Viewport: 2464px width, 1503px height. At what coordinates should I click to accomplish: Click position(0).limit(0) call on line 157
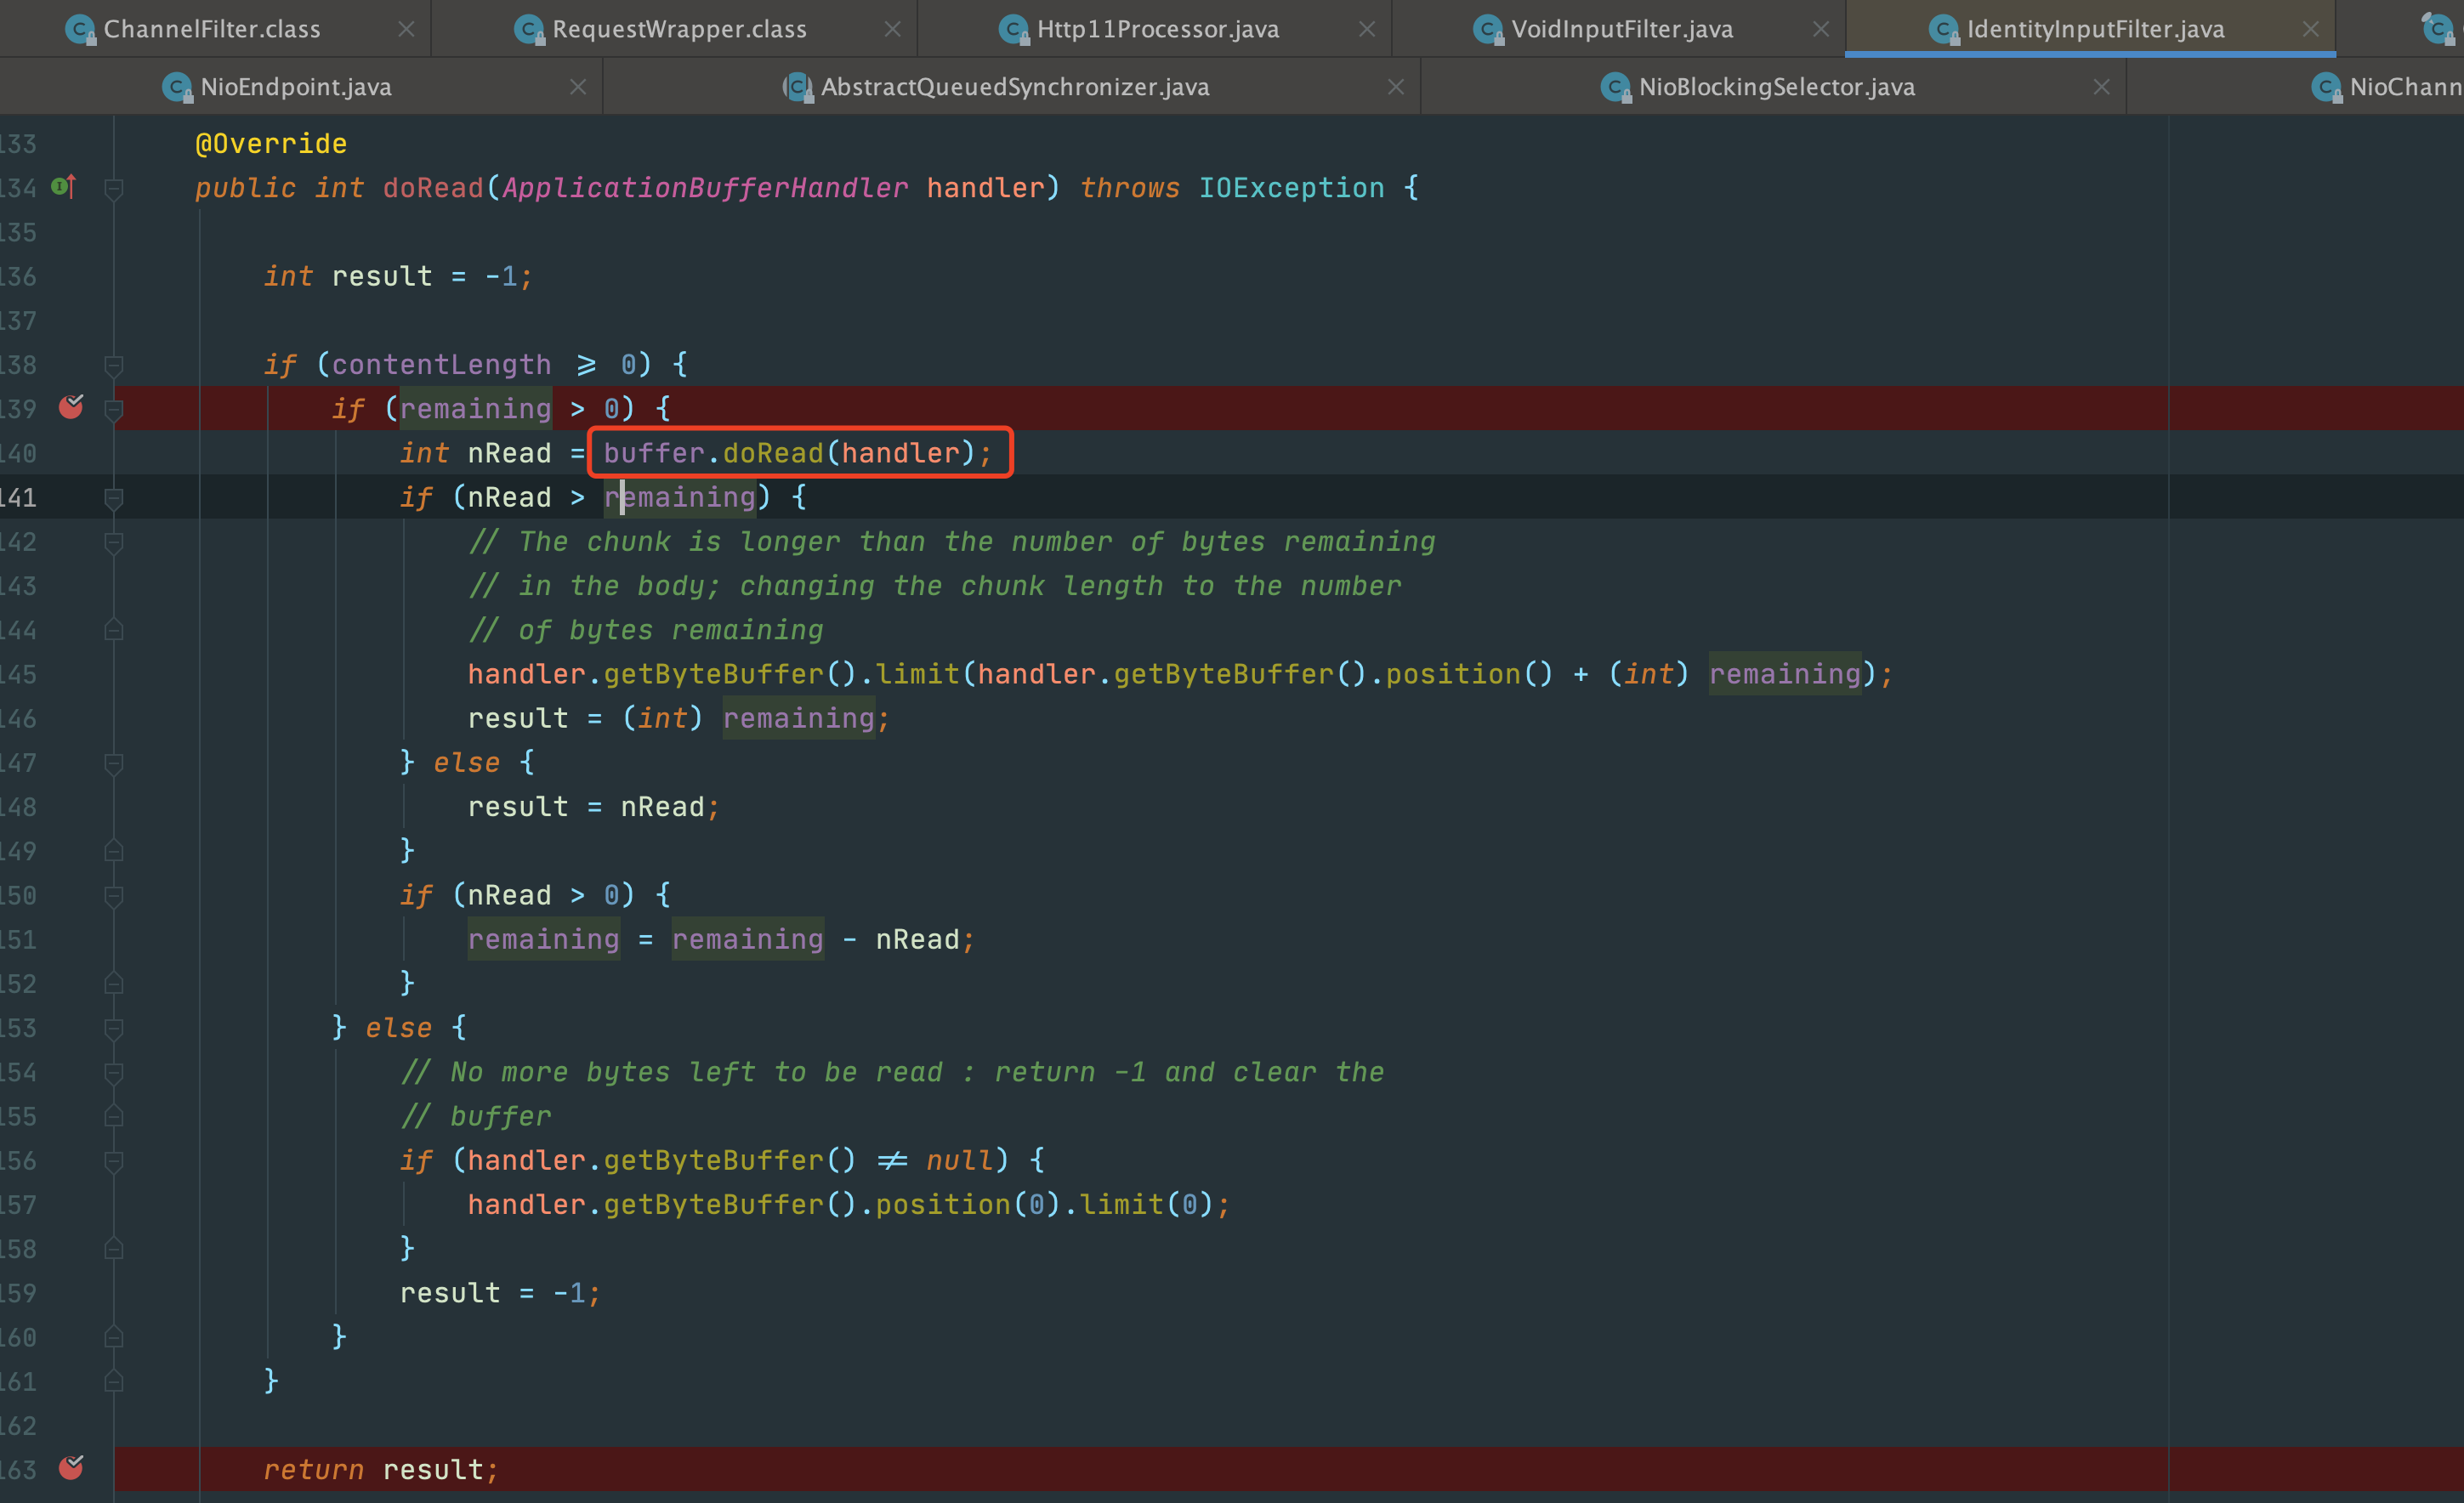tap(1043, 1204)
